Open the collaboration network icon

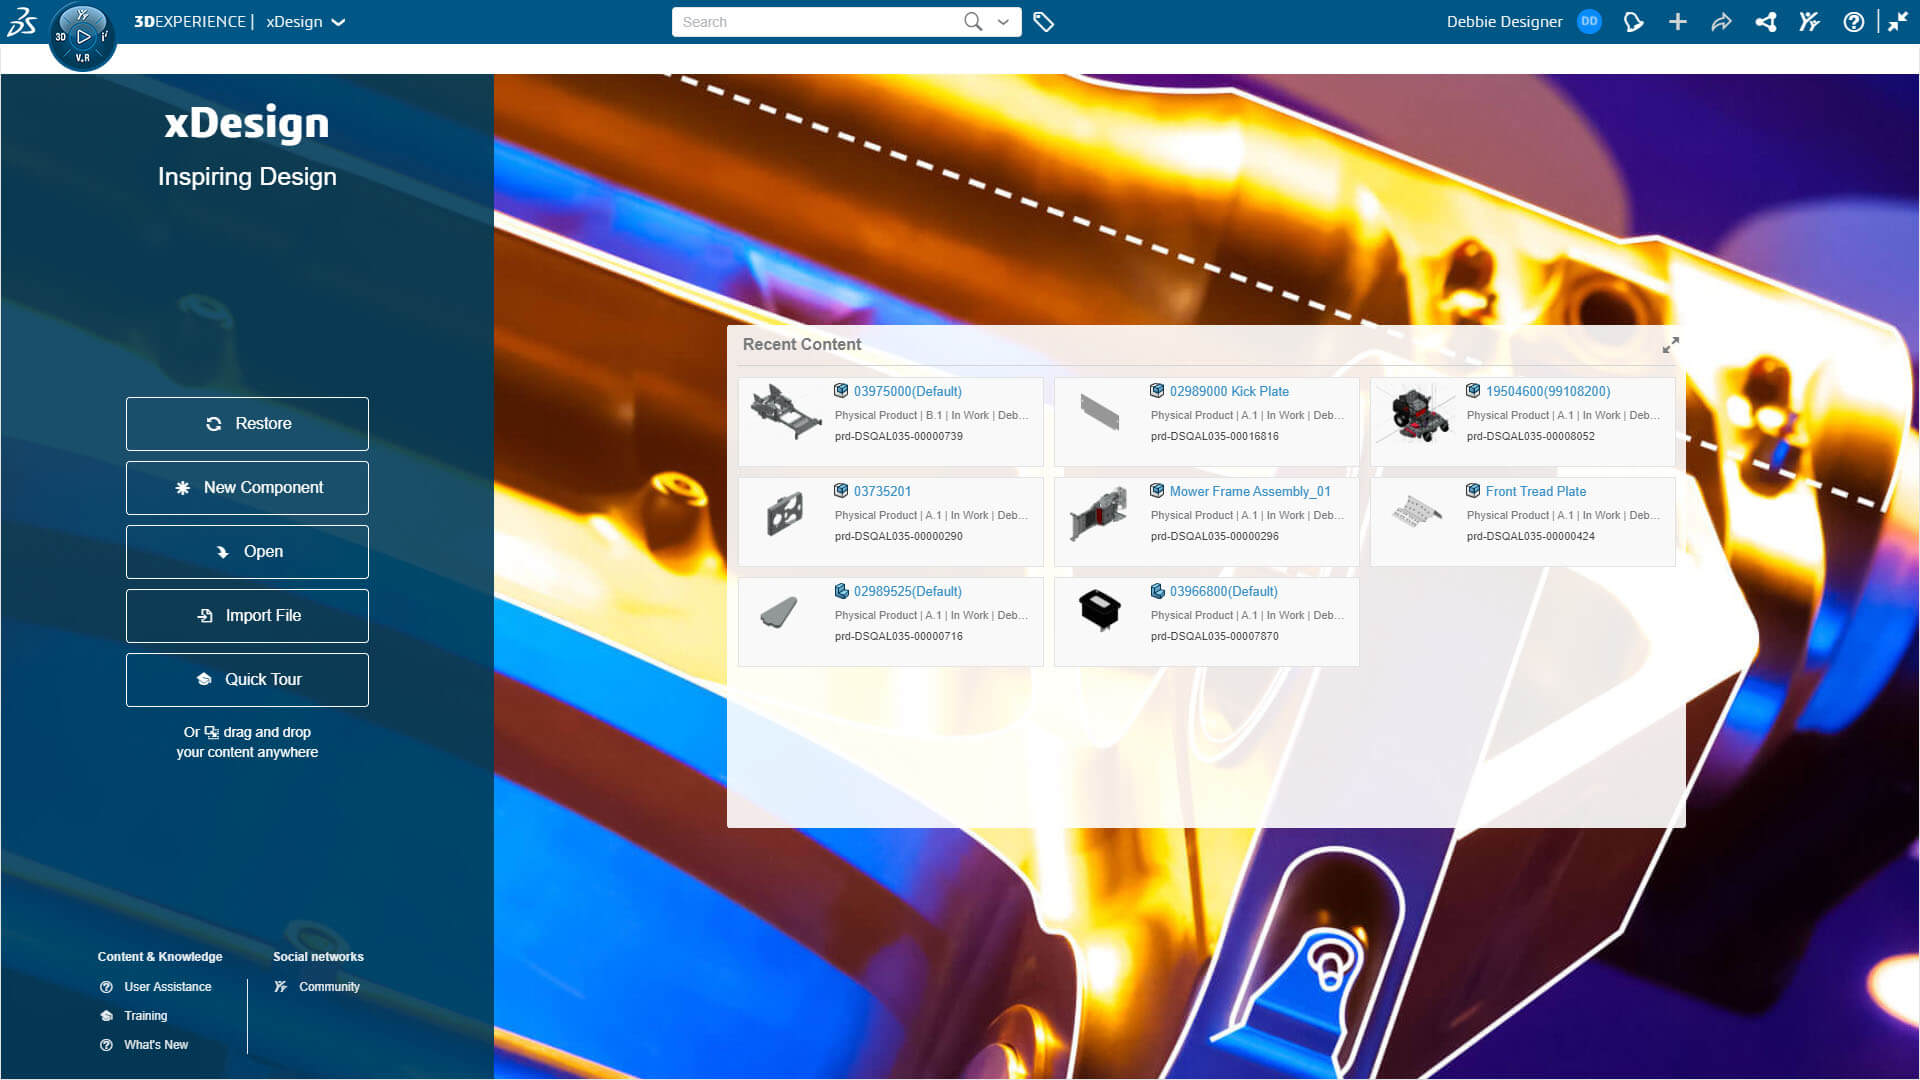tap(1766, 22)
